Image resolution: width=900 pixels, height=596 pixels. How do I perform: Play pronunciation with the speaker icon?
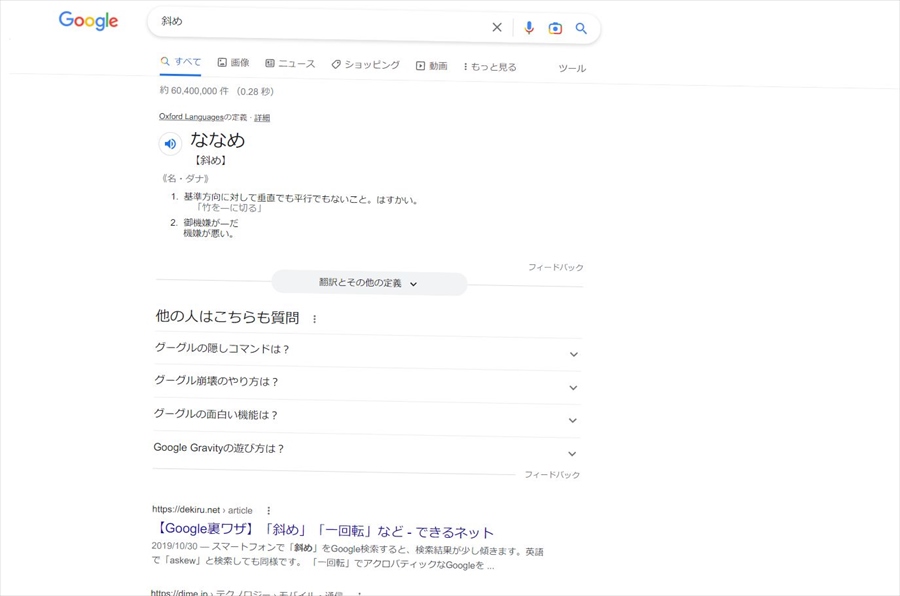[x=170, y=144]
